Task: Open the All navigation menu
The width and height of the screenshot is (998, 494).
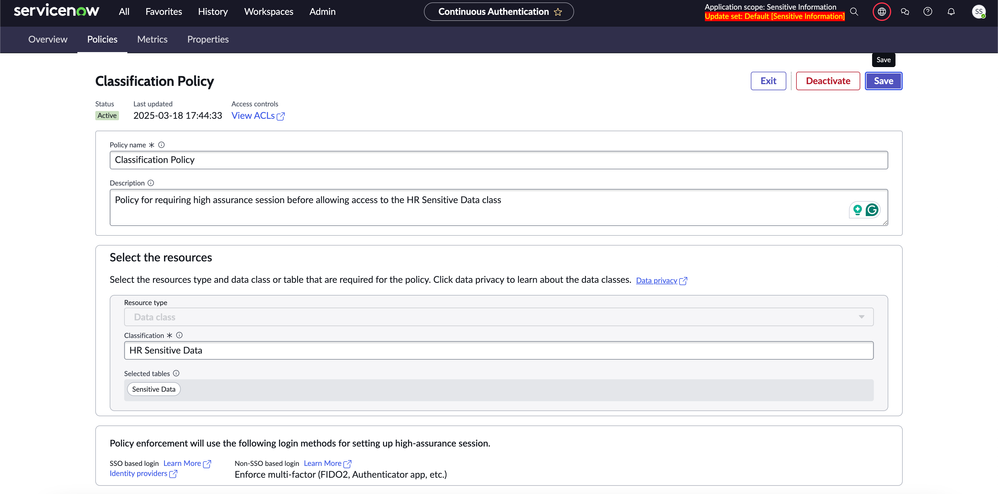Action: pos(124,12)
